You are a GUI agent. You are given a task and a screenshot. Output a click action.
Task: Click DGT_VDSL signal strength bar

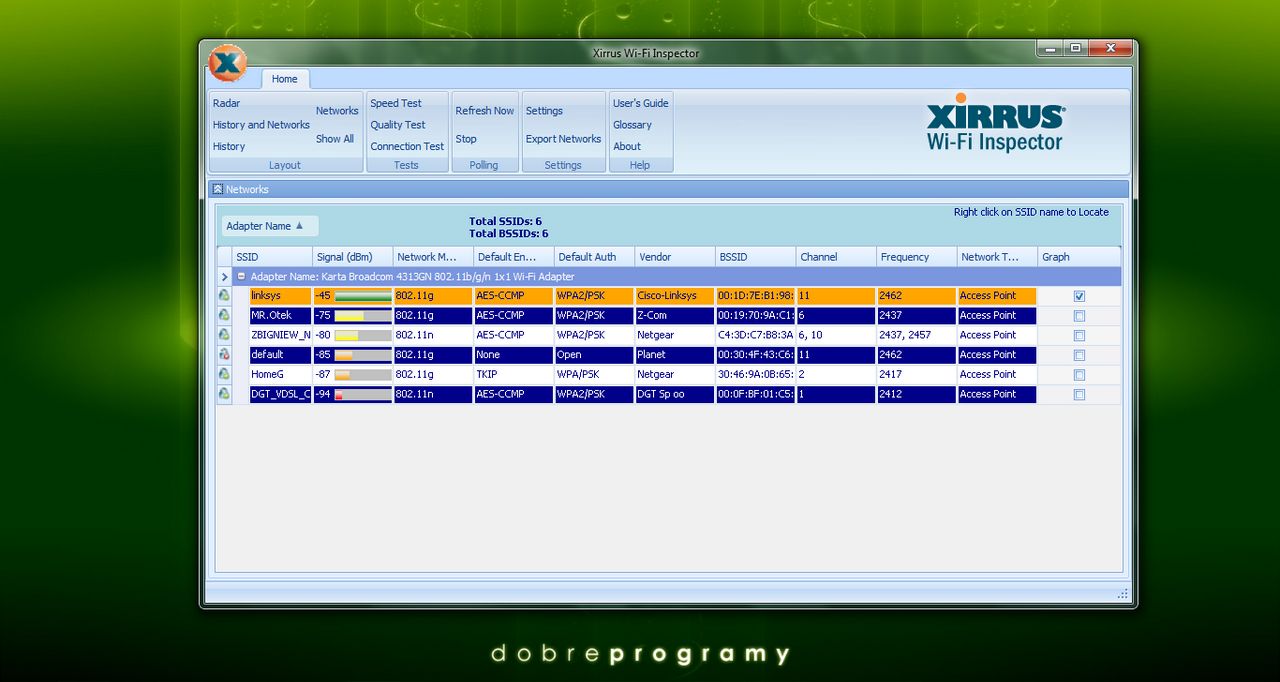(363, 395)
